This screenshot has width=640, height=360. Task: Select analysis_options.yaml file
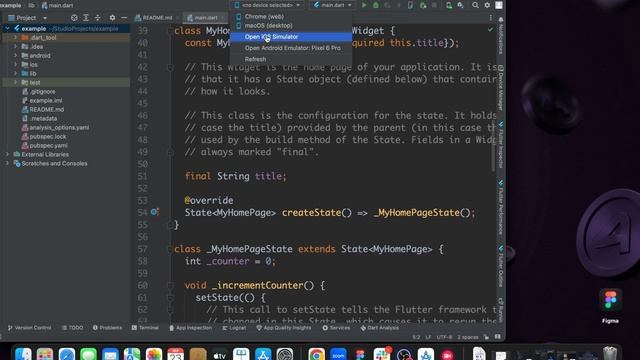[59, 127]
